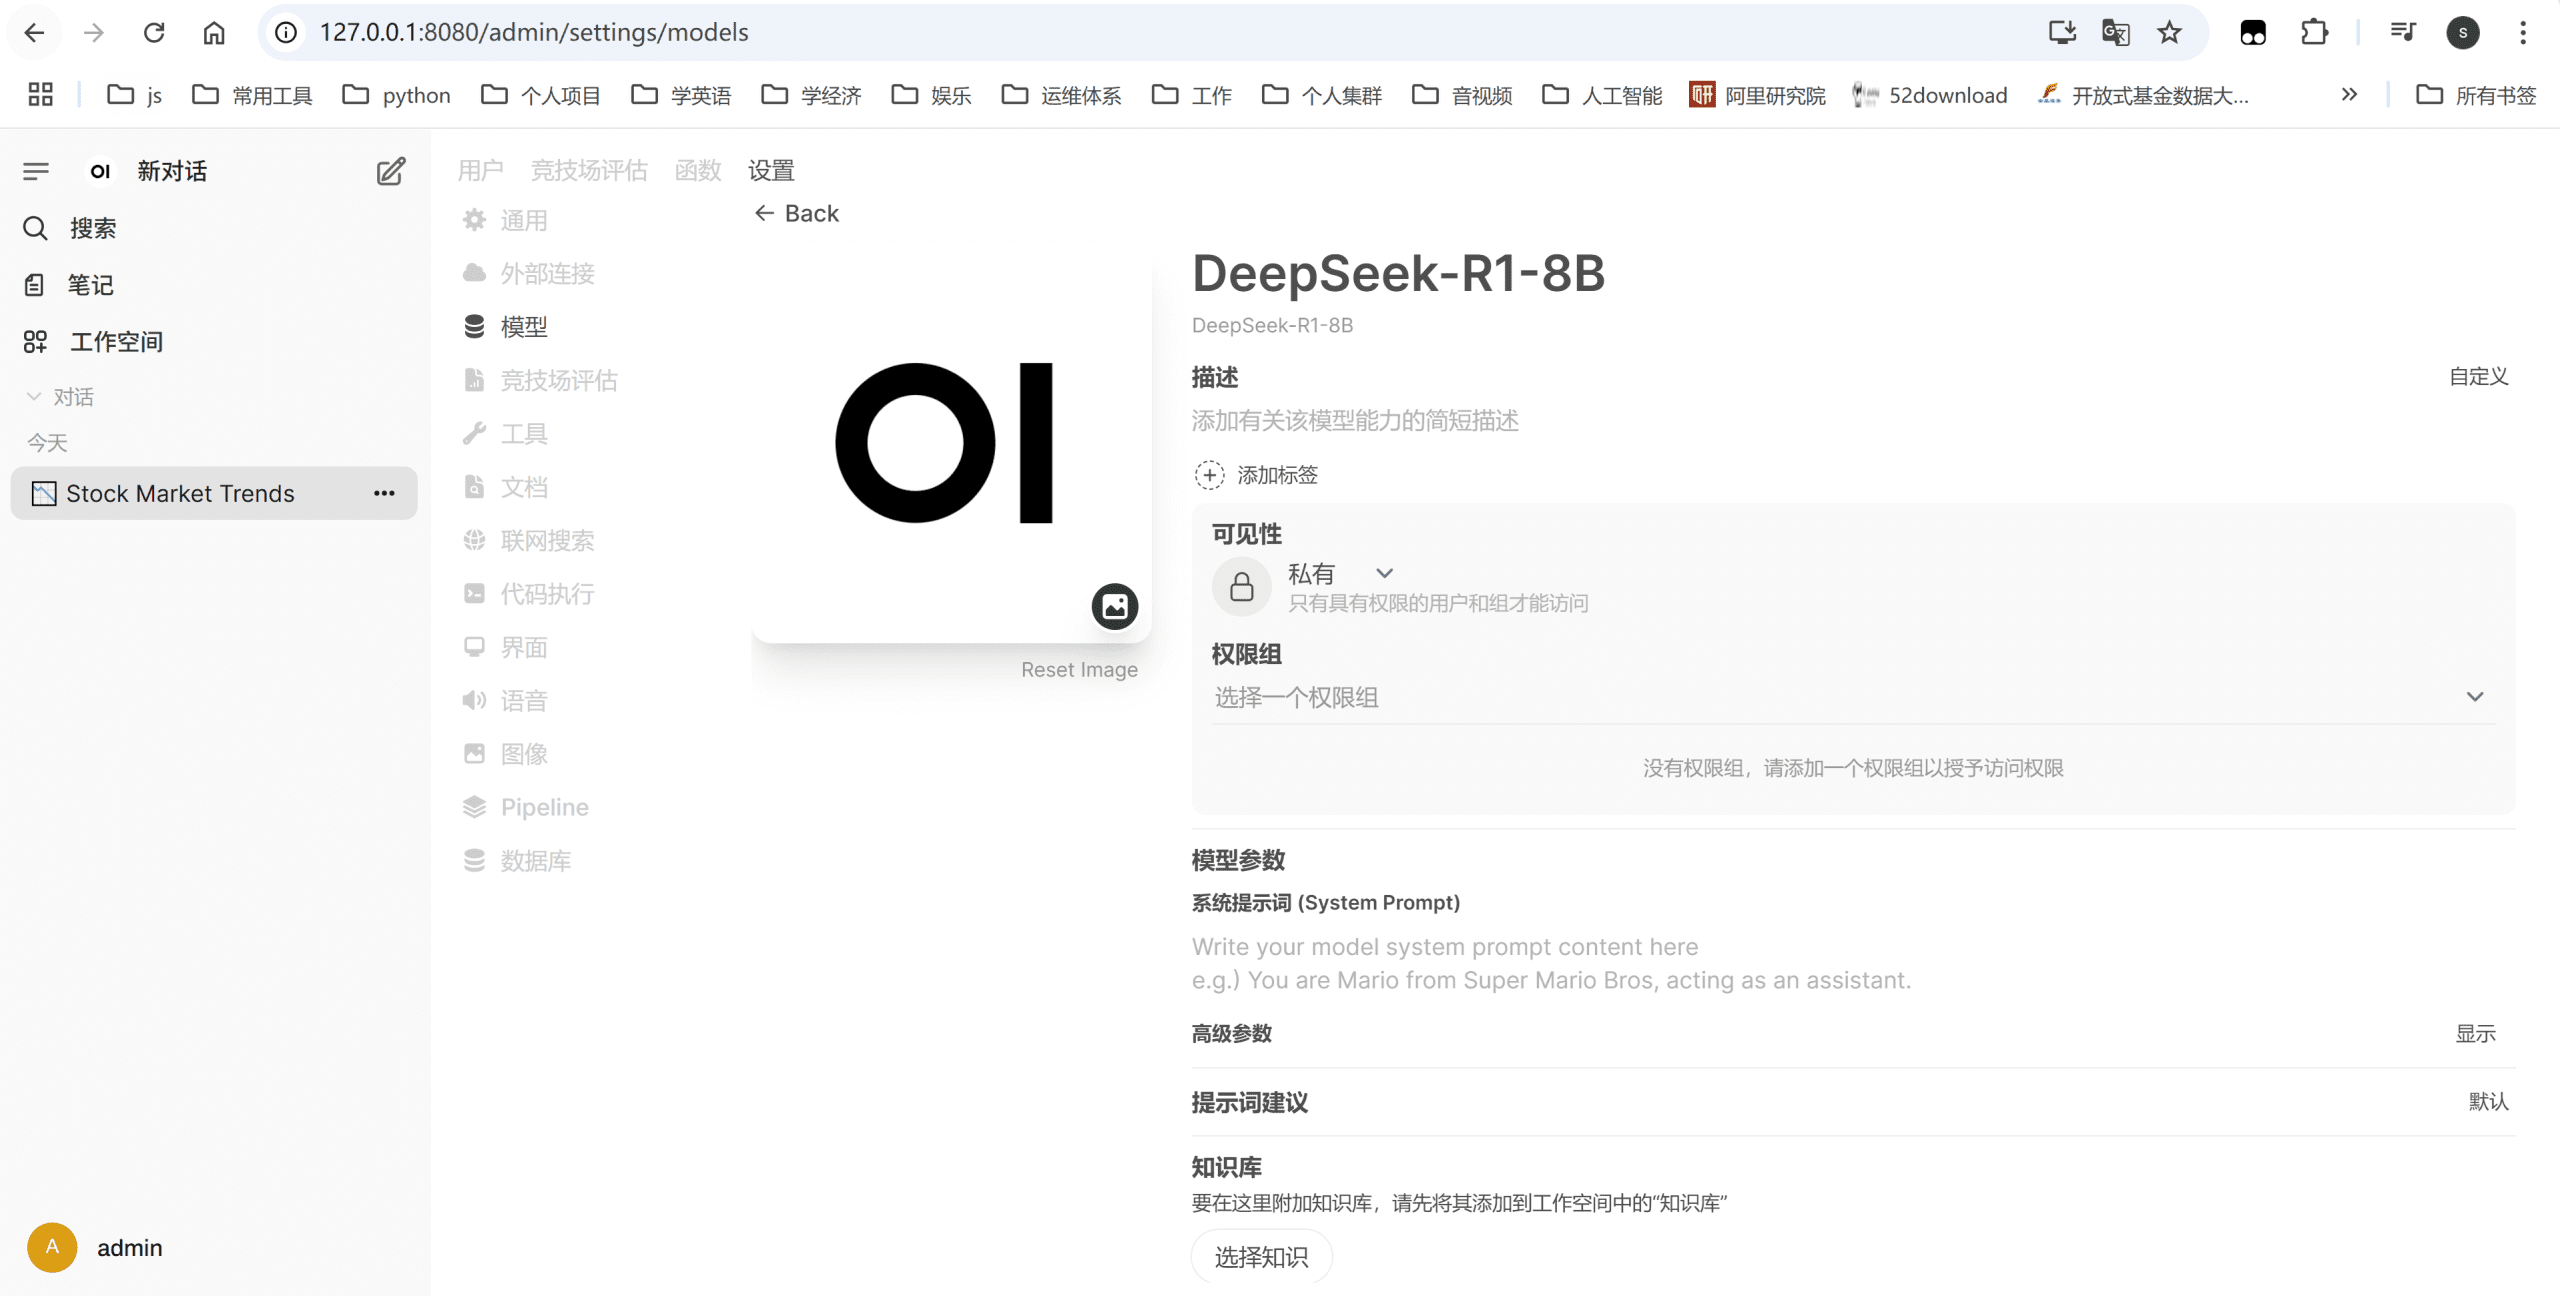Open the three-dot menu for Stock Market Trends
Viewport: 2560px width, 1296px height.
pos(384,493)
